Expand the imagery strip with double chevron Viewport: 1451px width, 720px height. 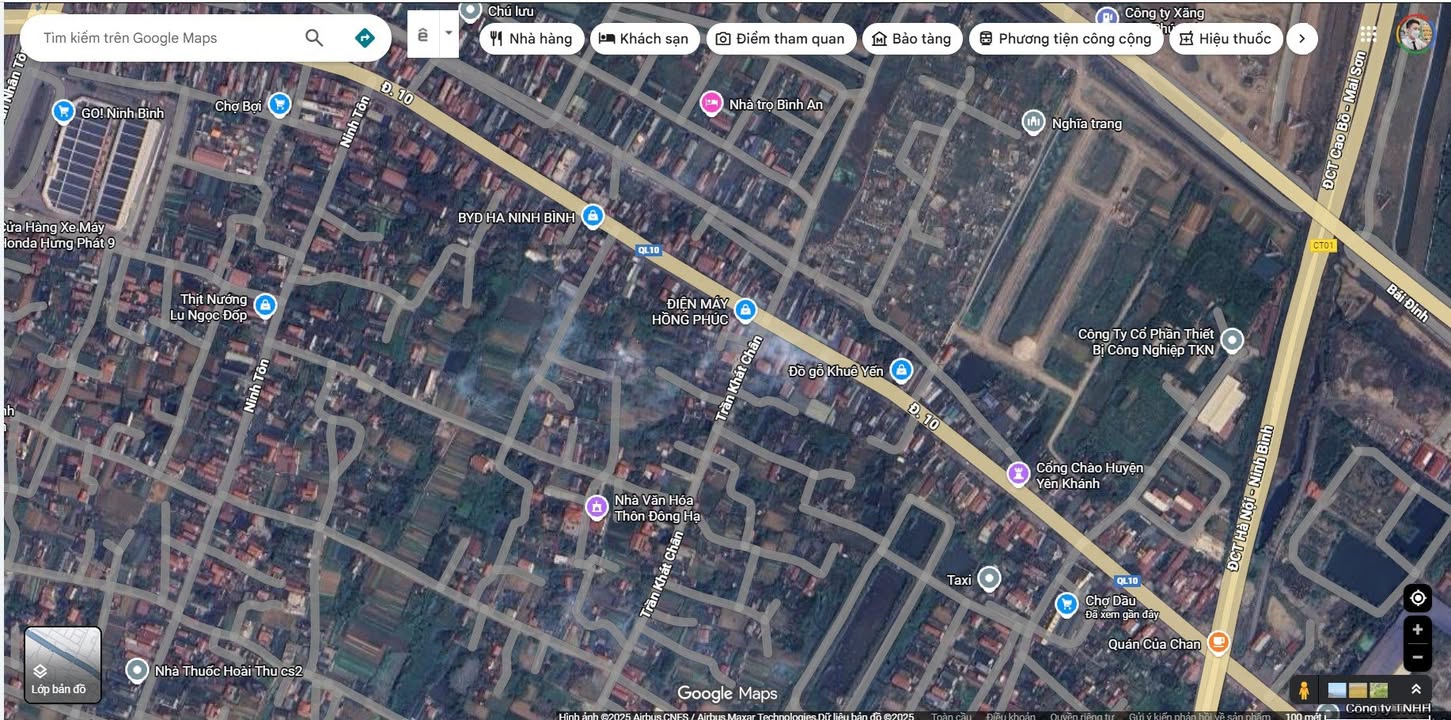(x=1416, y=690)
